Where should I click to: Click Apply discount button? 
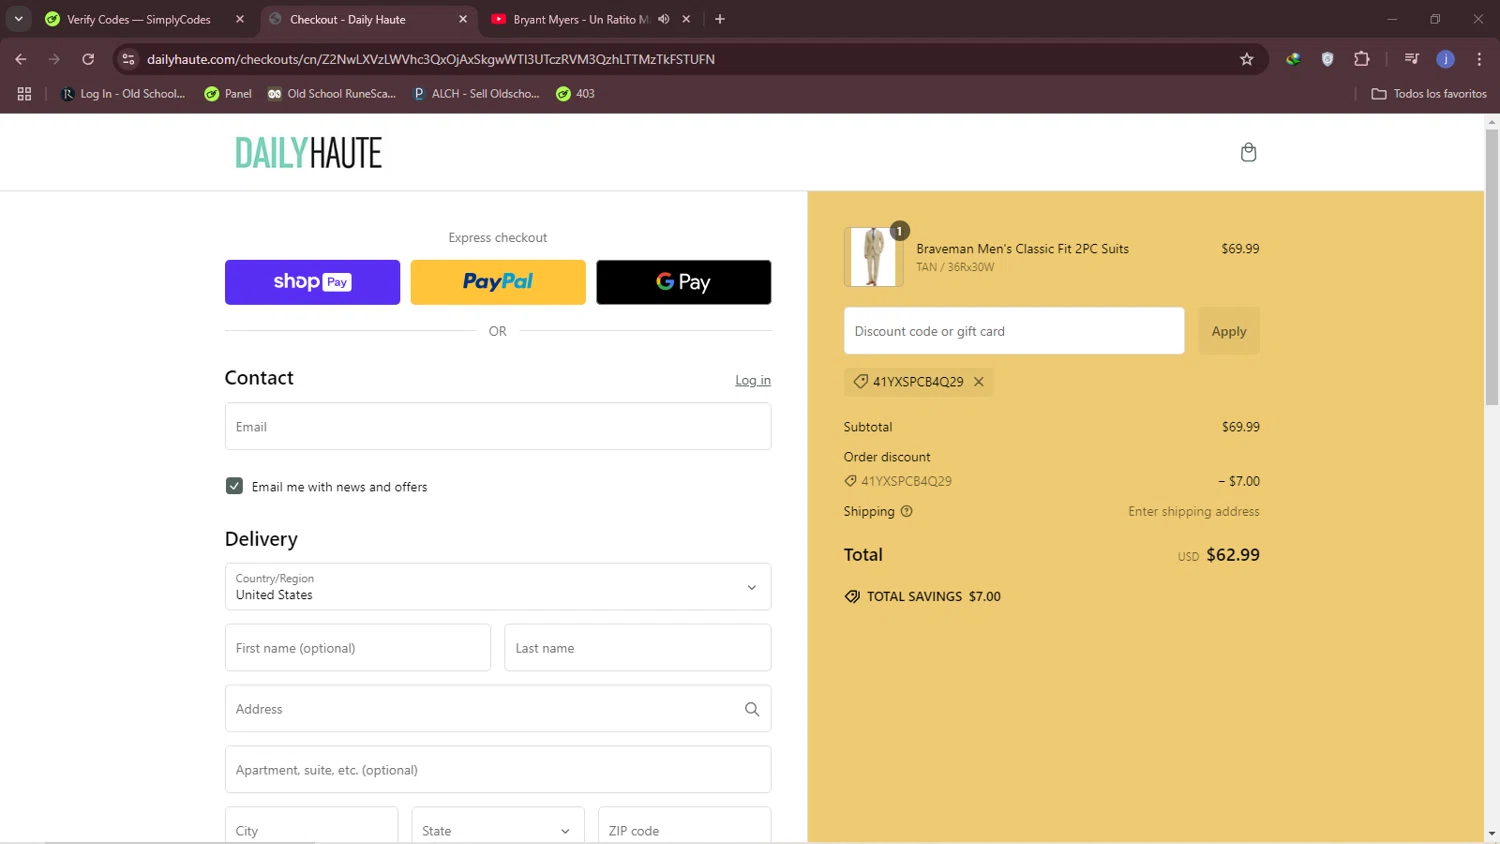point(1229,331)
